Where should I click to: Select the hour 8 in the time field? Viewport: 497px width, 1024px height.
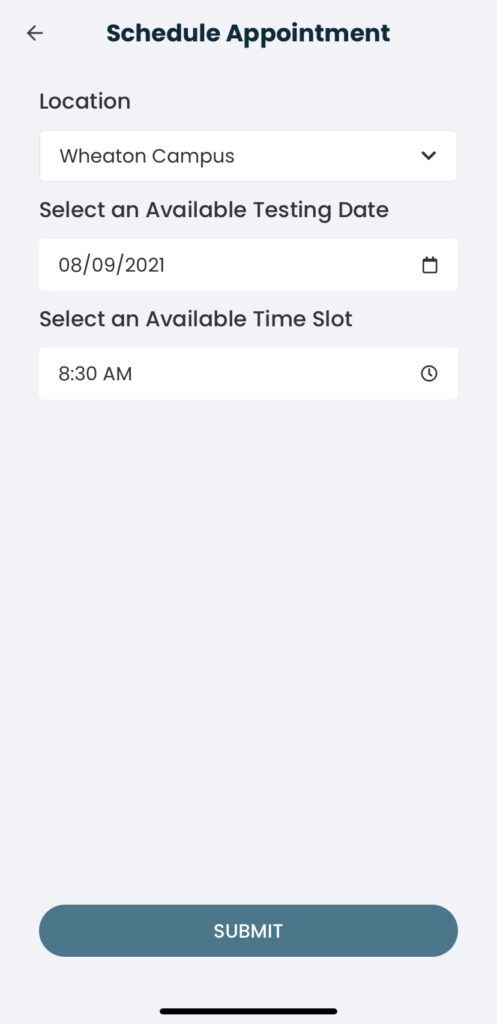(x=63, y=374)
